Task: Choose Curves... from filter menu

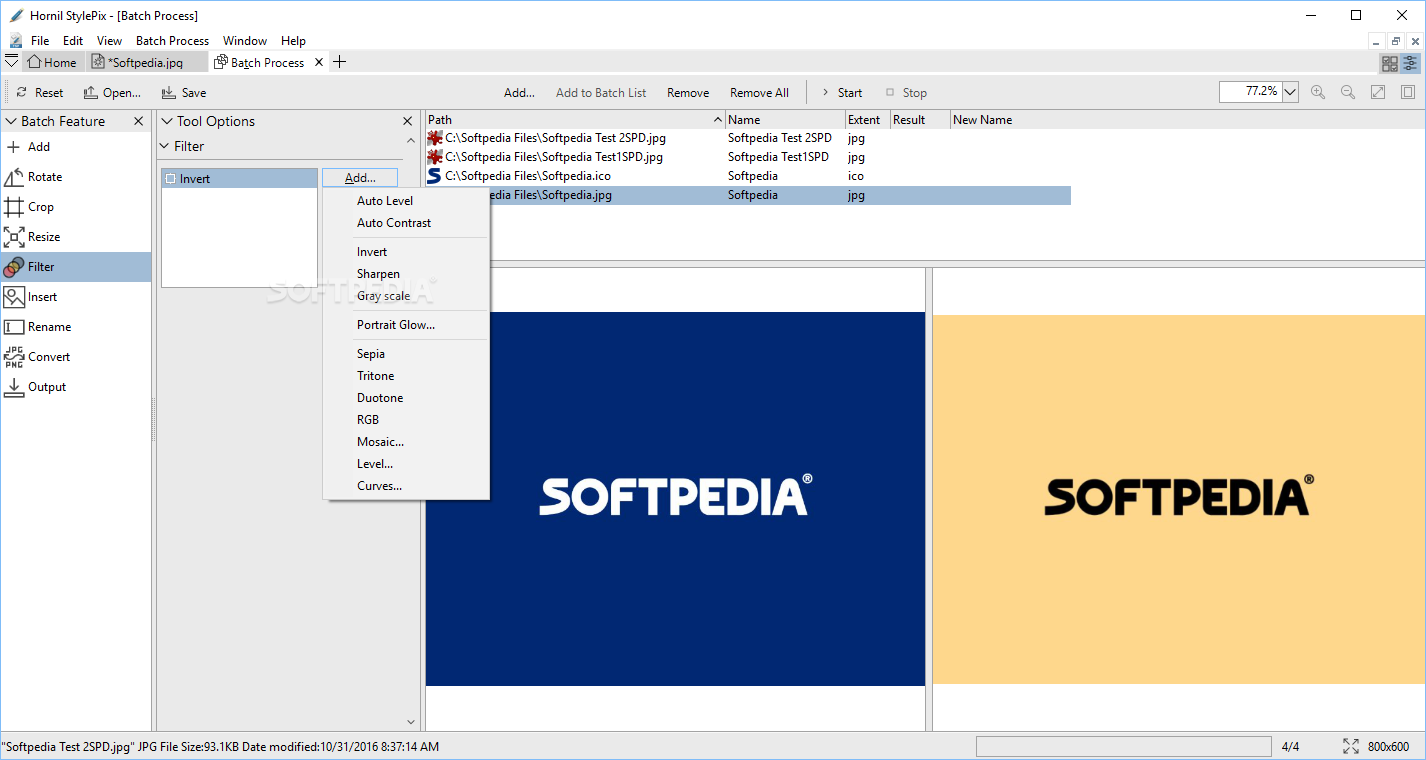Action: (x=406, y=486)
